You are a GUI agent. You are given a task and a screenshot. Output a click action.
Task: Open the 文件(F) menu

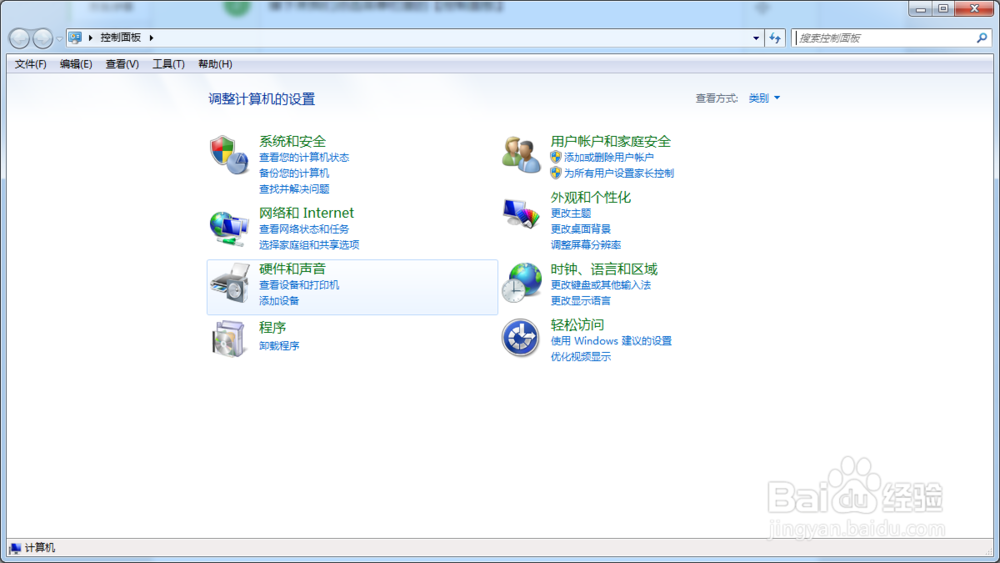coord(31,64)
